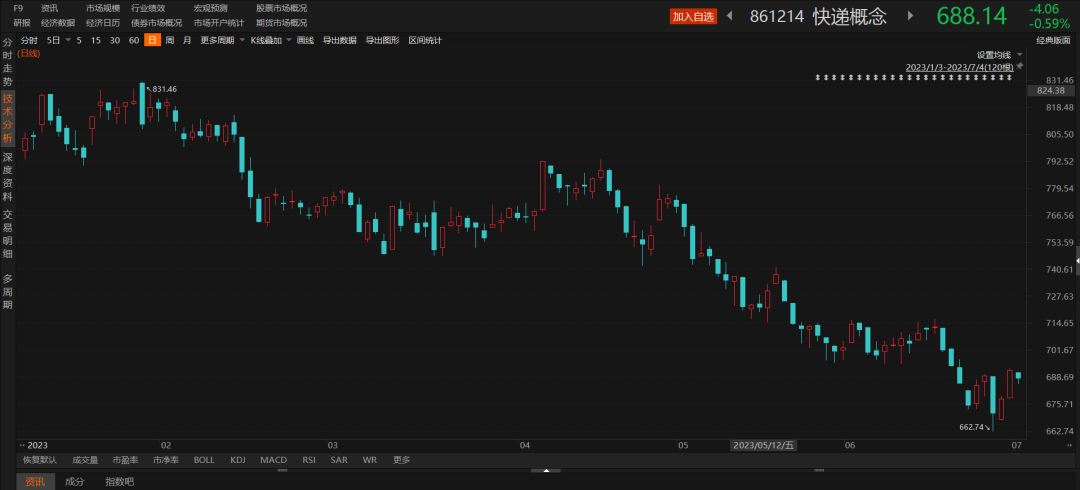
Task: Switch chart period to 周 weekly
Action: point(169,40)
